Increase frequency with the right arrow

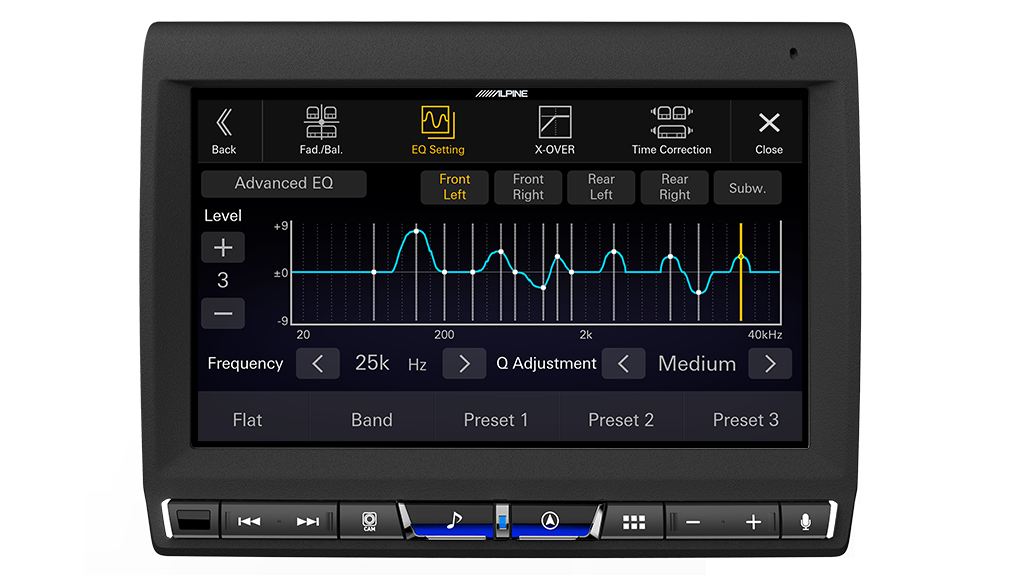(464, 364)
